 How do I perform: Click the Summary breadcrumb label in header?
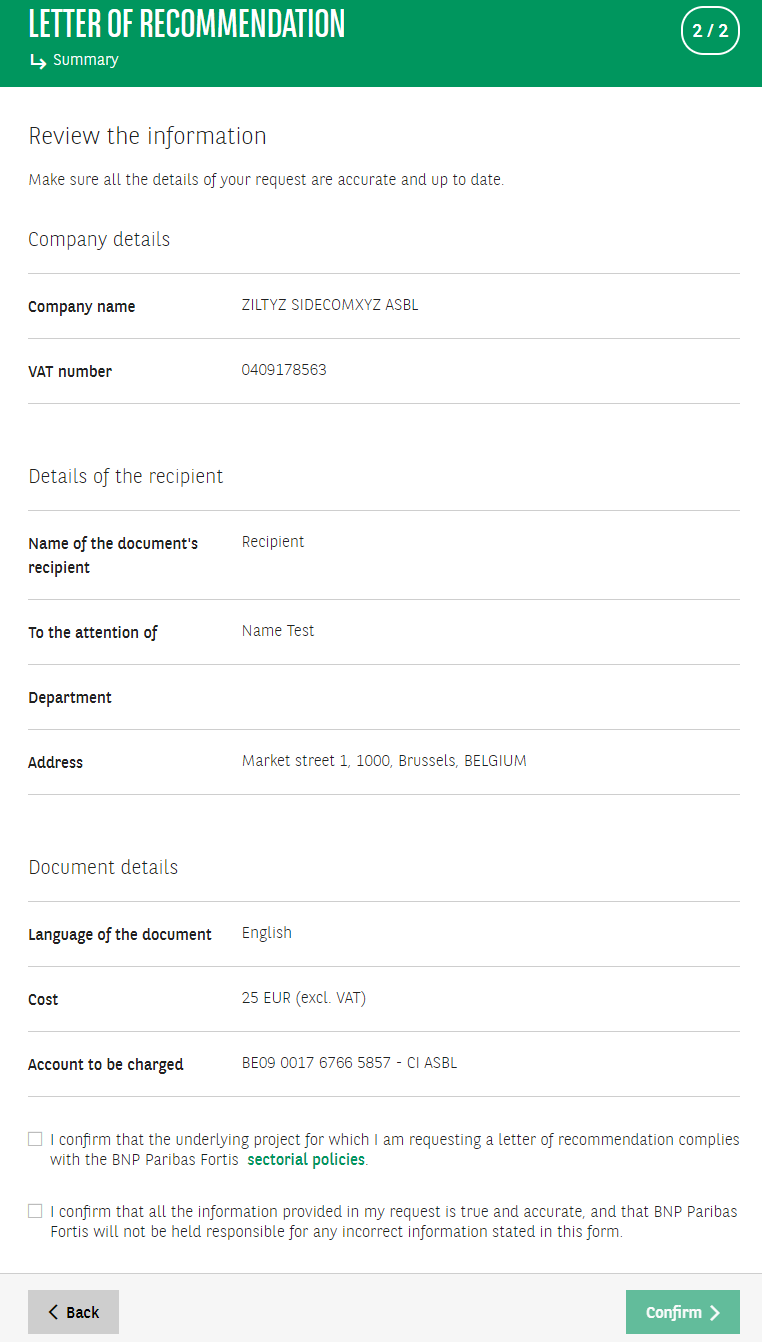(x=86, y=60)
